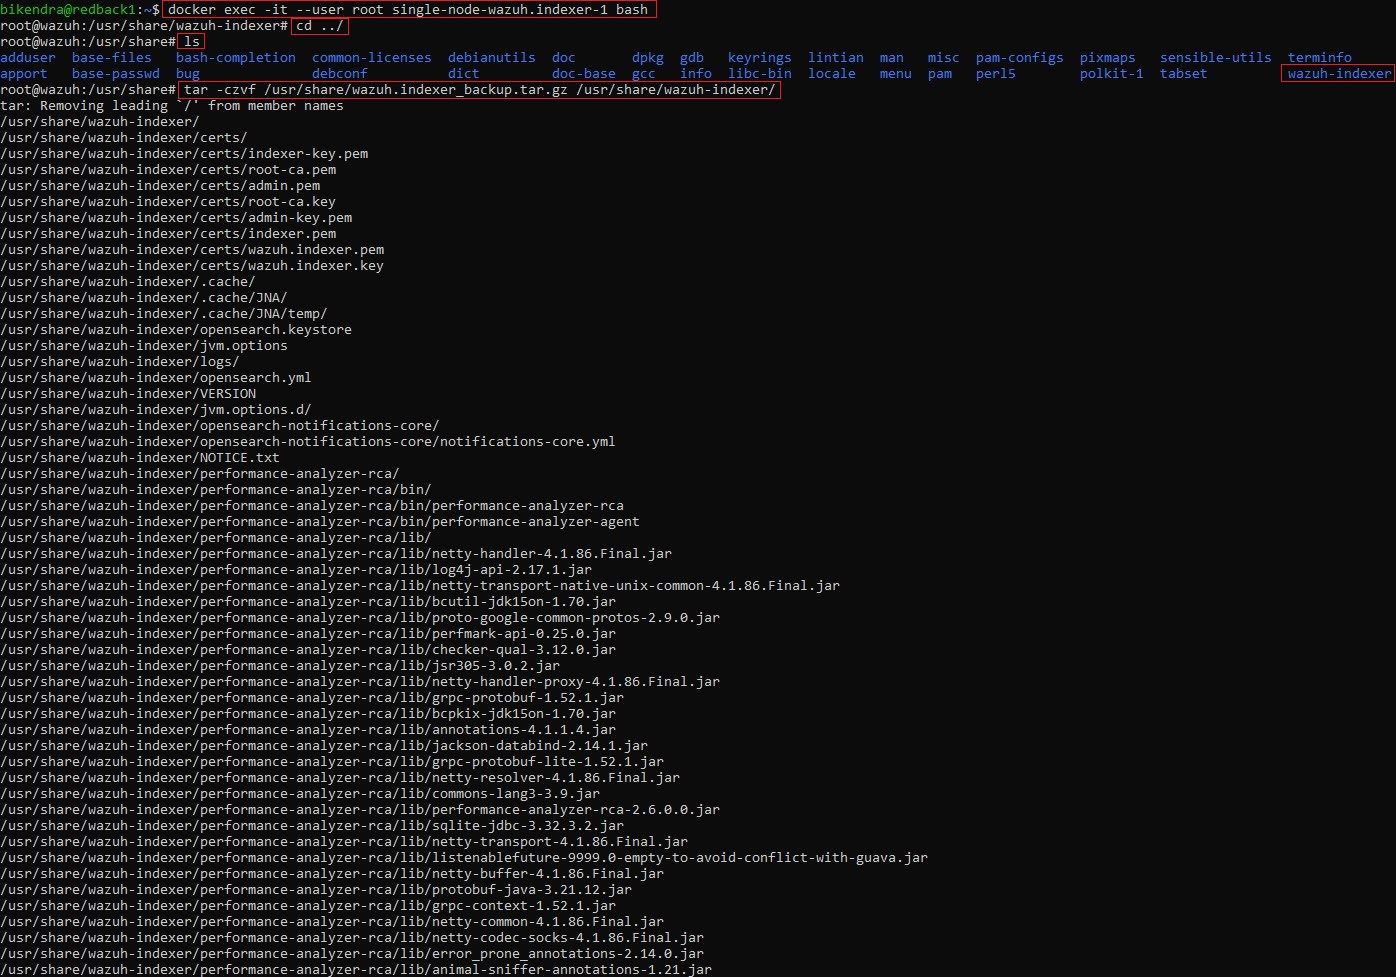The image size is (1396, 977).
Task: Click the 'gdb' directory entry
Action: (692, 58)
